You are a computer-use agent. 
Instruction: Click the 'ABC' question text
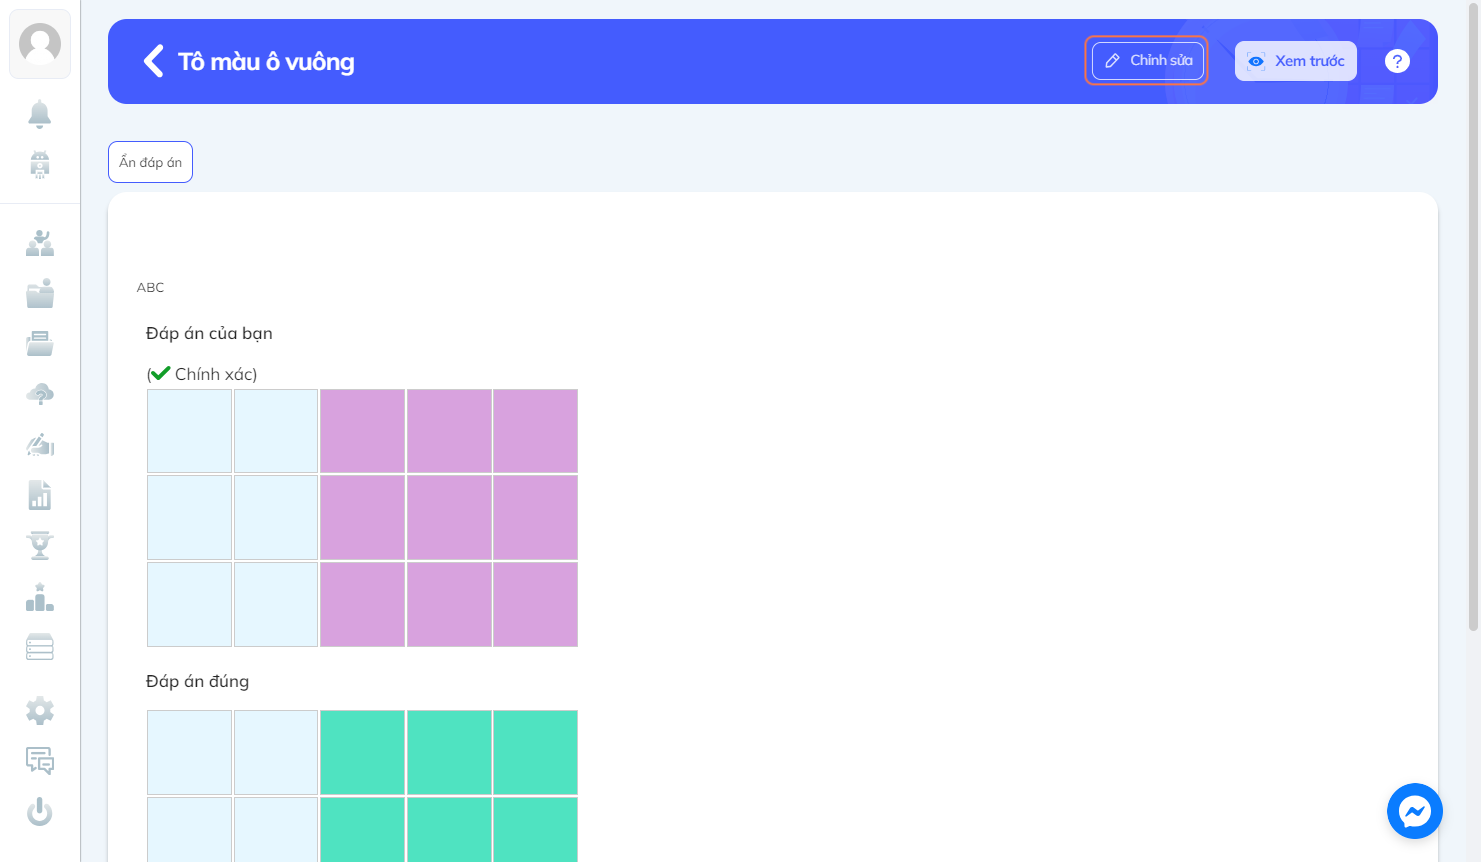(150, 288)
